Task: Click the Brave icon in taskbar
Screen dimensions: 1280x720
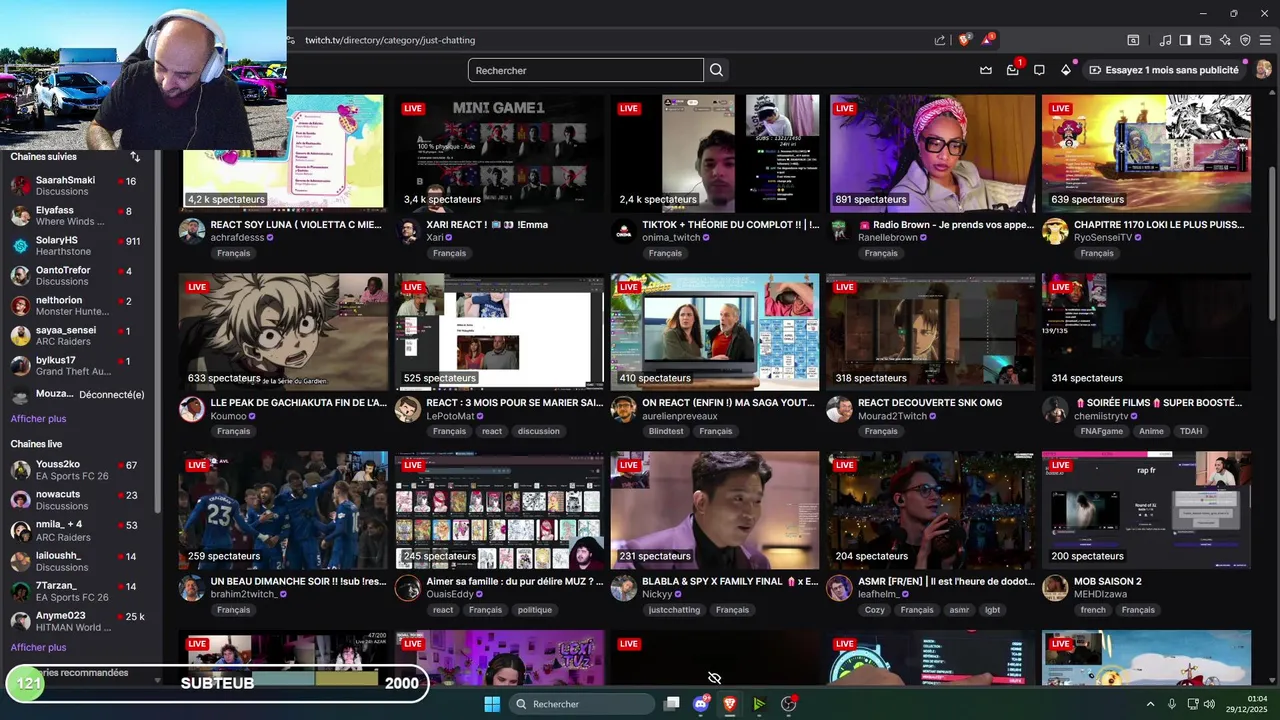Action: [x=730, y=704]
